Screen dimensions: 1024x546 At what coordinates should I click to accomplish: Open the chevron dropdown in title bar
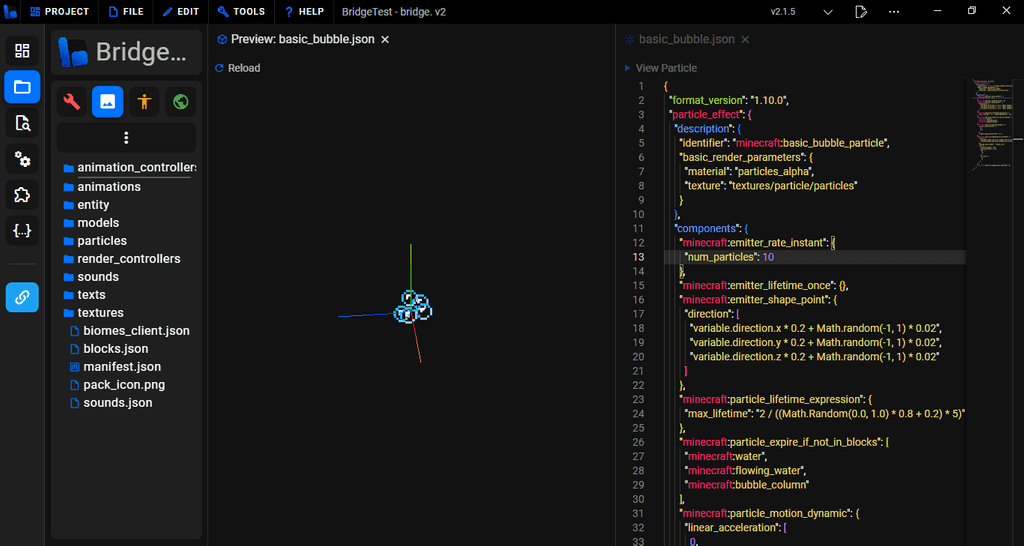coord(828,12)
